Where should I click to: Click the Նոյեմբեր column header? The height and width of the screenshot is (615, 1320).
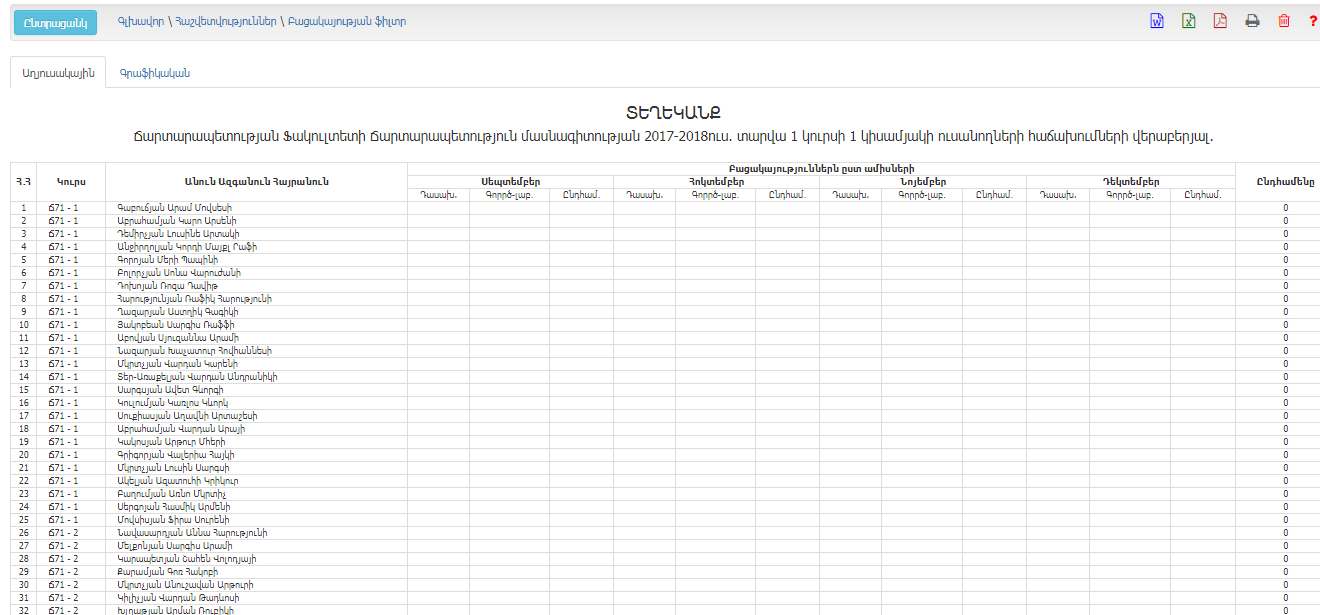(x=923, y=182)
